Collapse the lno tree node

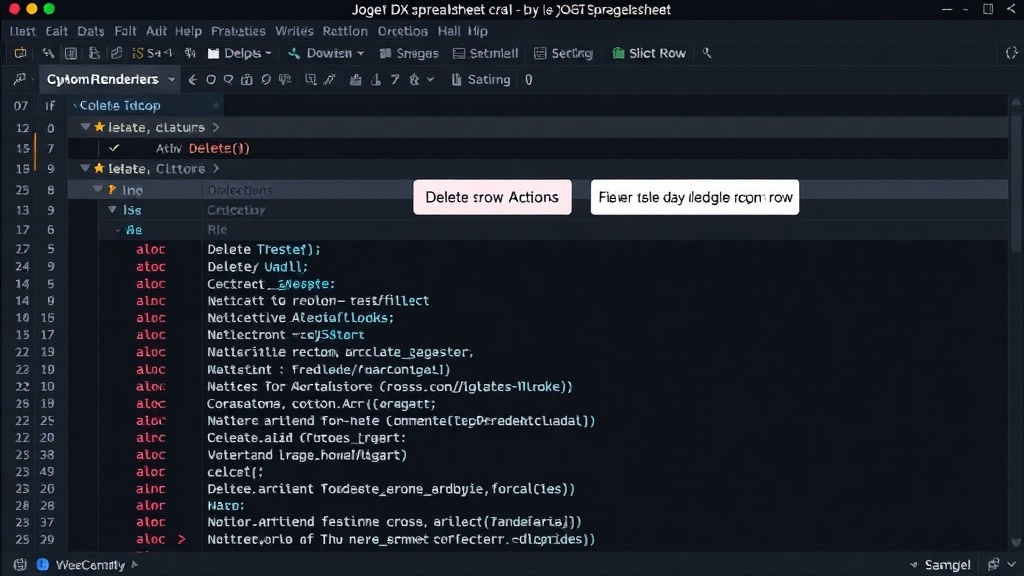coord(98,189)
